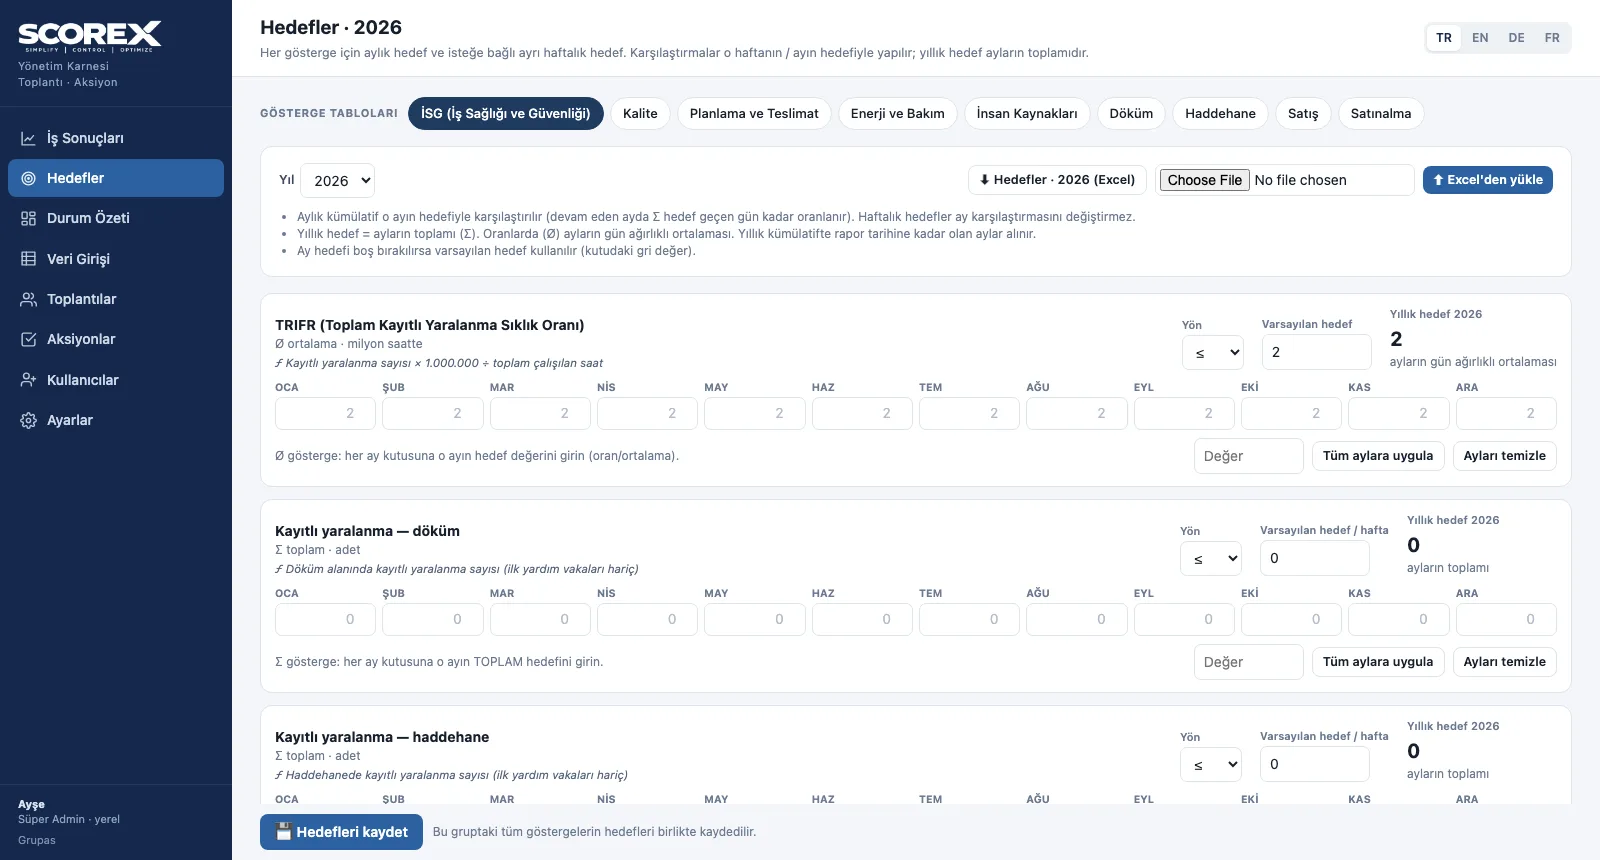
Task: Open the Haddehane indicator tab
Action: (x=1220, y=113)
